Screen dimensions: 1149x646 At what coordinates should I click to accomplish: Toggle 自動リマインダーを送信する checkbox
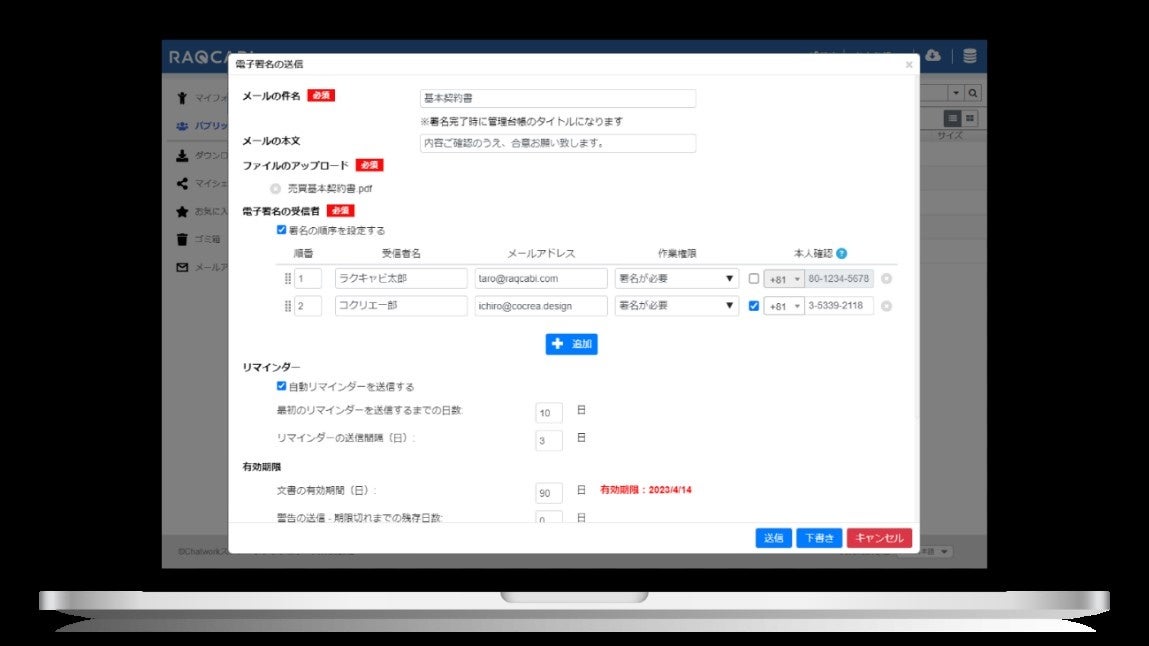coord(281,386)
